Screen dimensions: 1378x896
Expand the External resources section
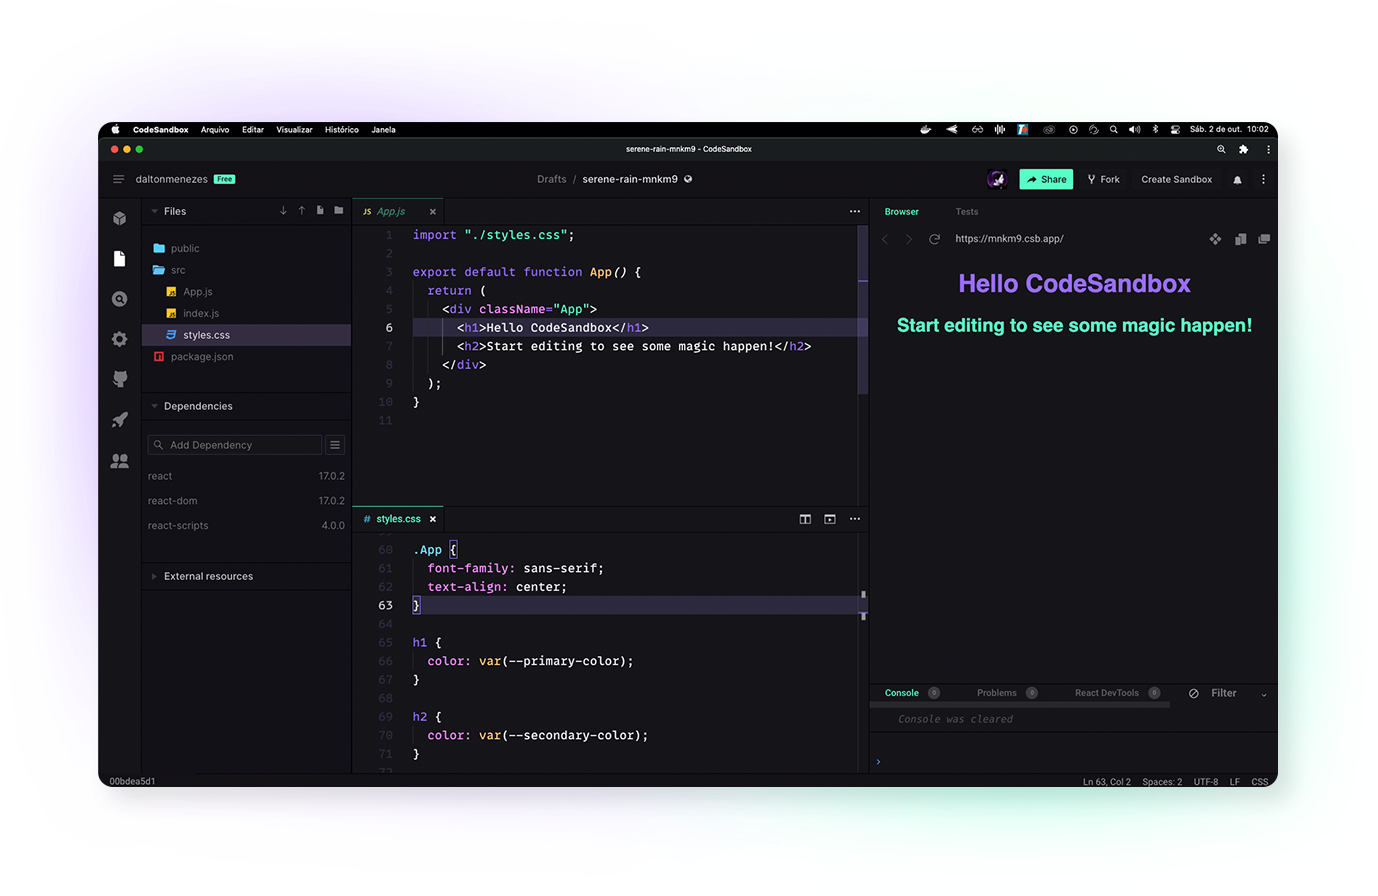[154, 576]
